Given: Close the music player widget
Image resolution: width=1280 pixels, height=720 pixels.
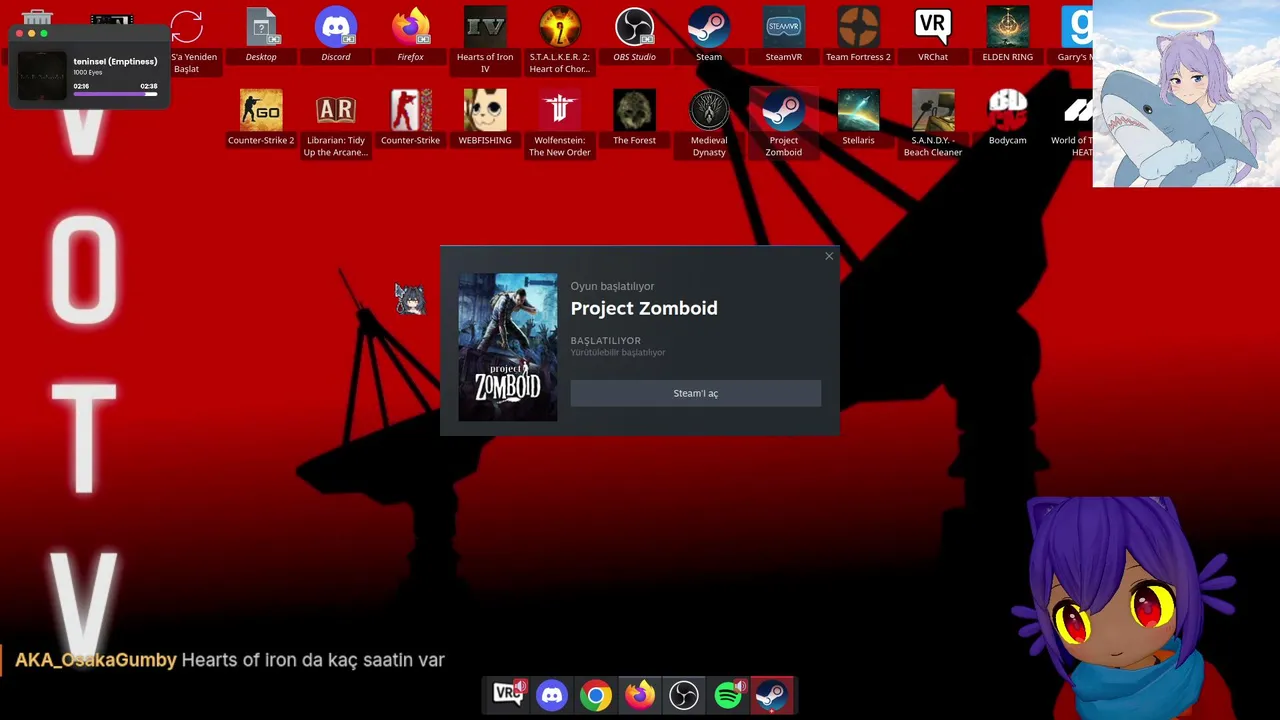Looking at the screenshot, I should tap(19, 34).
